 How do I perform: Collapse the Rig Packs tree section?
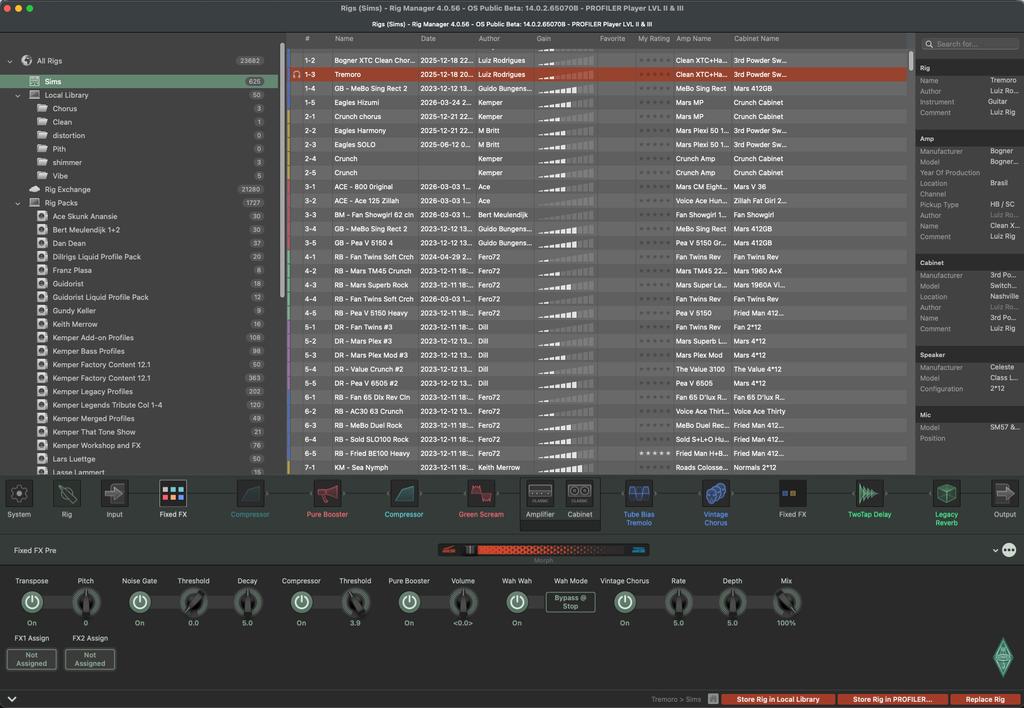[x=18, y=203]
